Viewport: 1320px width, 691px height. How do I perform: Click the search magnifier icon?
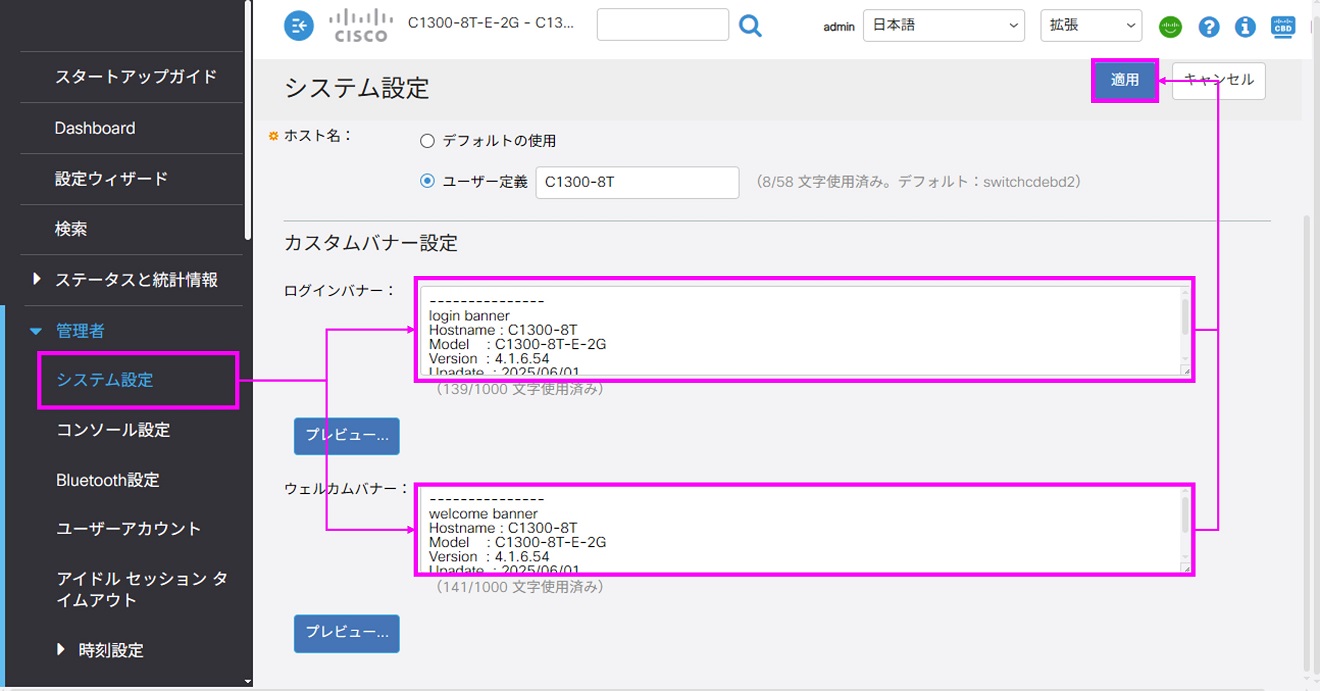pyautogui.click(x=750, y=25)
